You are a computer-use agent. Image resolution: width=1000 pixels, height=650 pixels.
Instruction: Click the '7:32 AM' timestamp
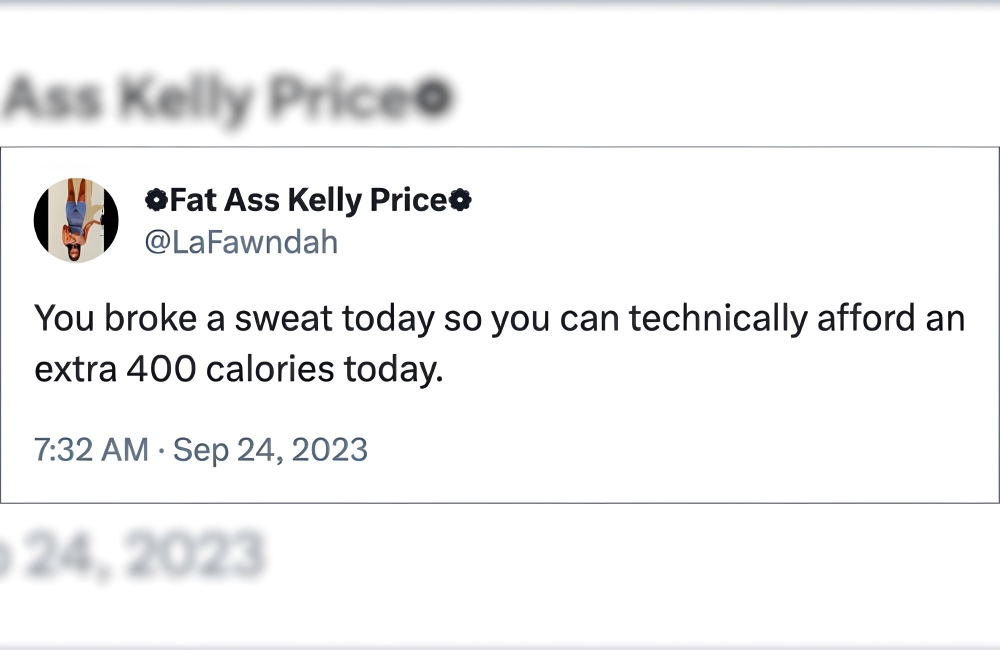91,449
